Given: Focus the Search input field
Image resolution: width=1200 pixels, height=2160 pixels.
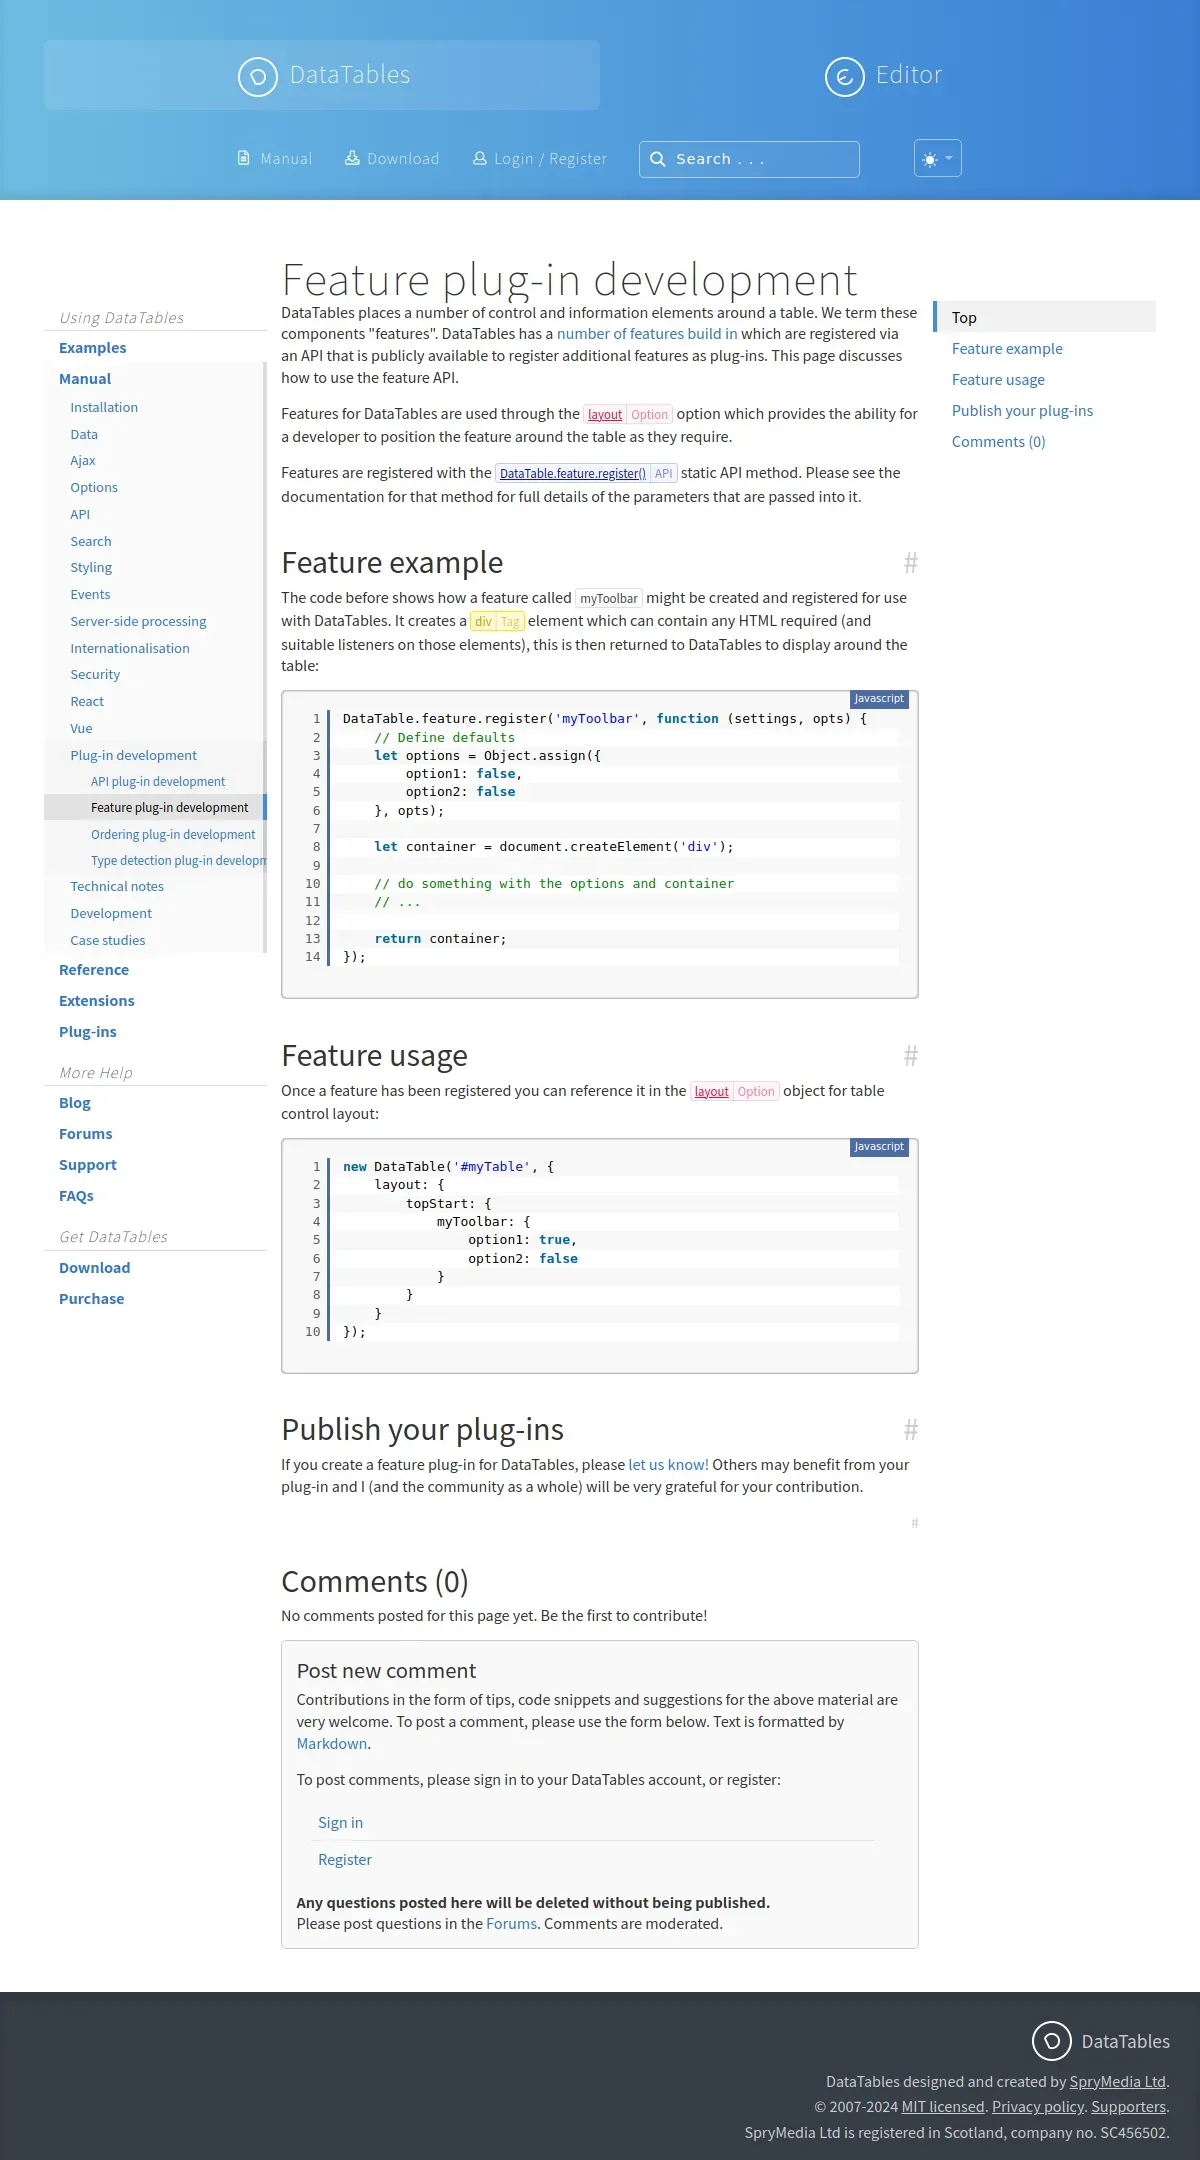Looking at the screenshot, I should (749, 159).
